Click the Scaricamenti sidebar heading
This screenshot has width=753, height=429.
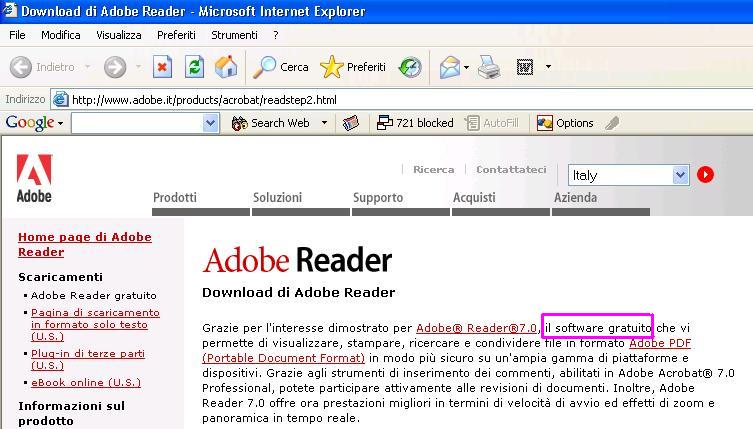pos(61,277)
